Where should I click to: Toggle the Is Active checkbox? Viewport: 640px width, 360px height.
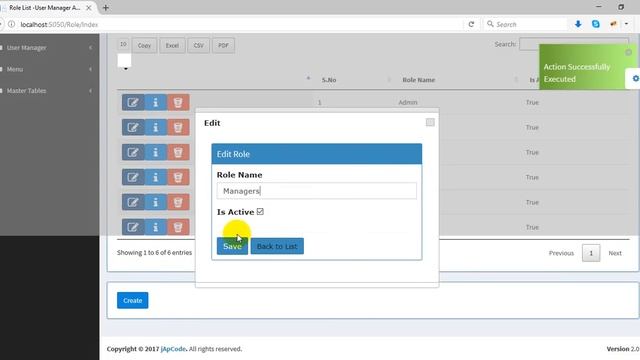(x=260, y=212)
